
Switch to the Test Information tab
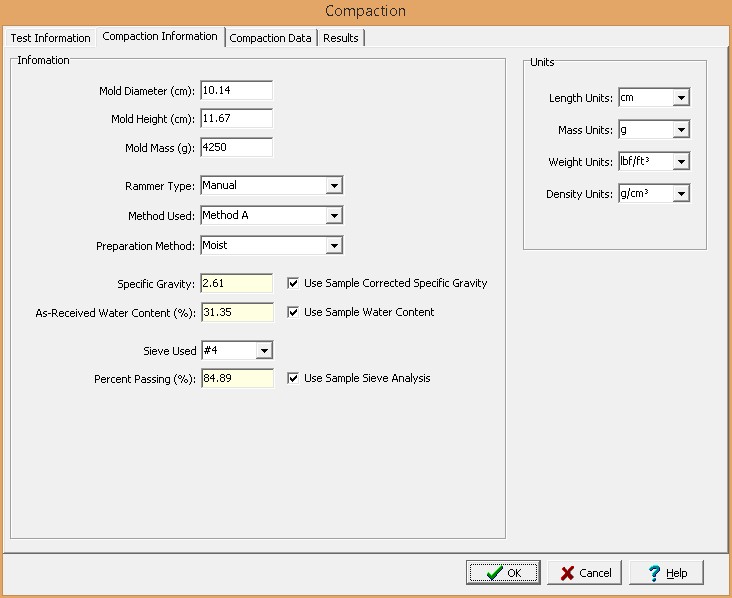50,38
